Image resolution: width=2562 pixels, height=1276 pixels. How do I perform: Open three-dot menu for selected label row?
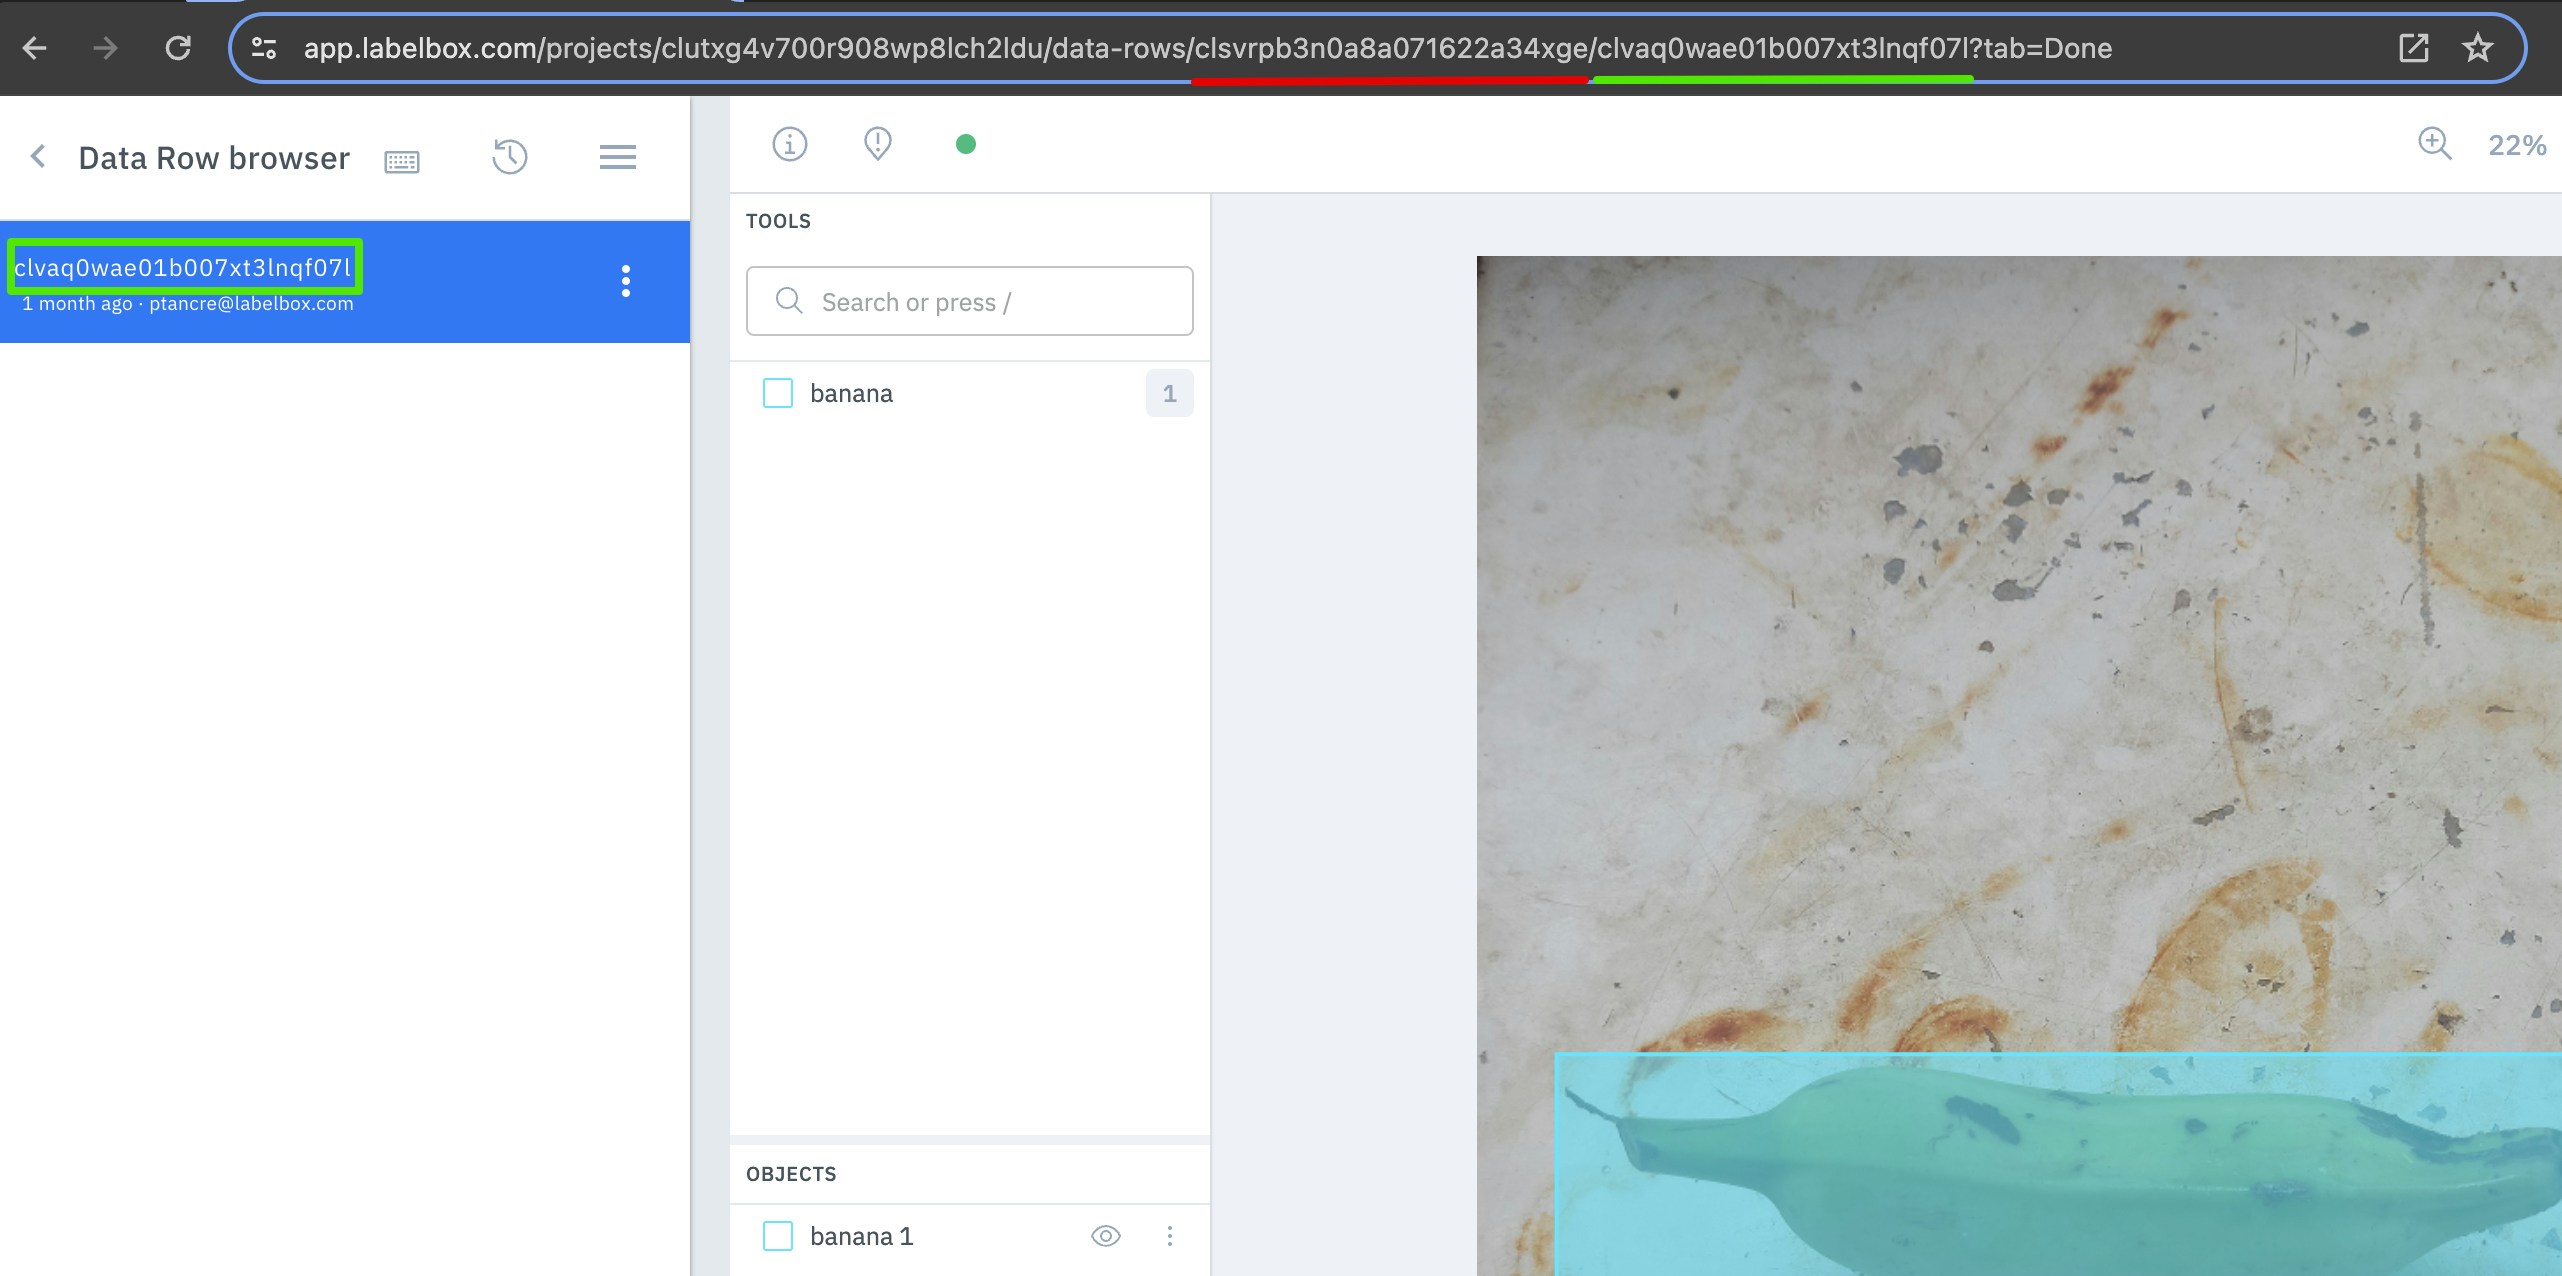[626, 281]
